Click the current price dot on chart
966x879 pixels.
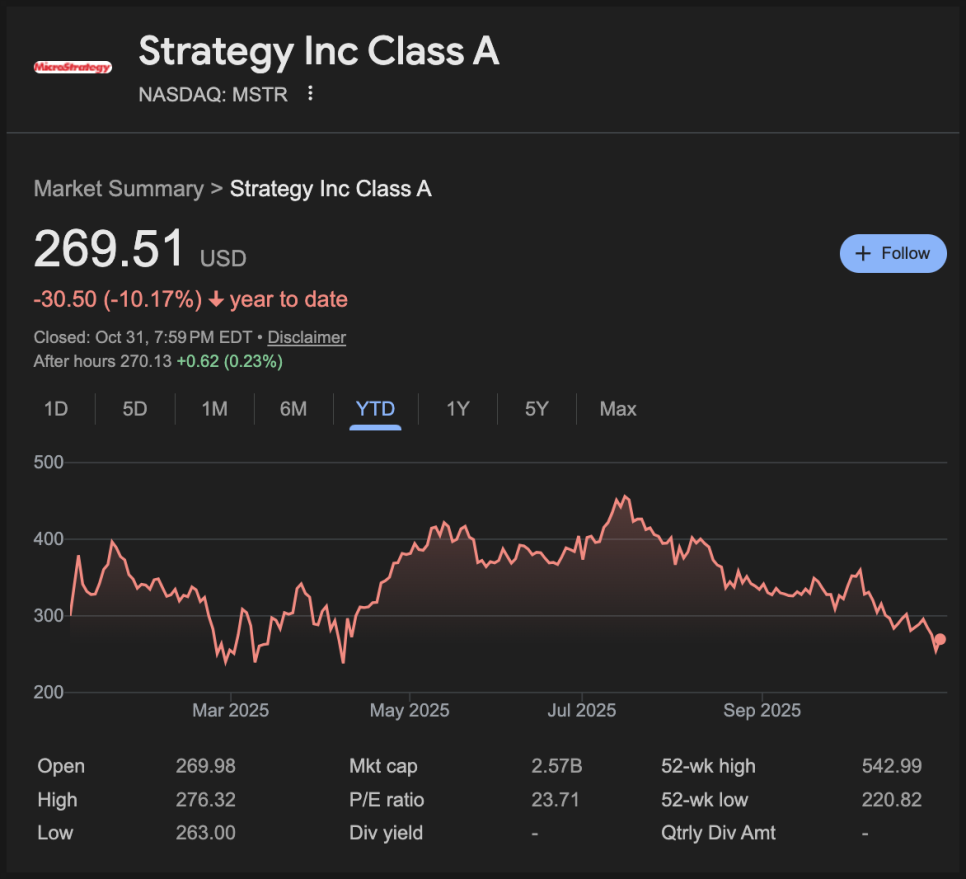940,640
